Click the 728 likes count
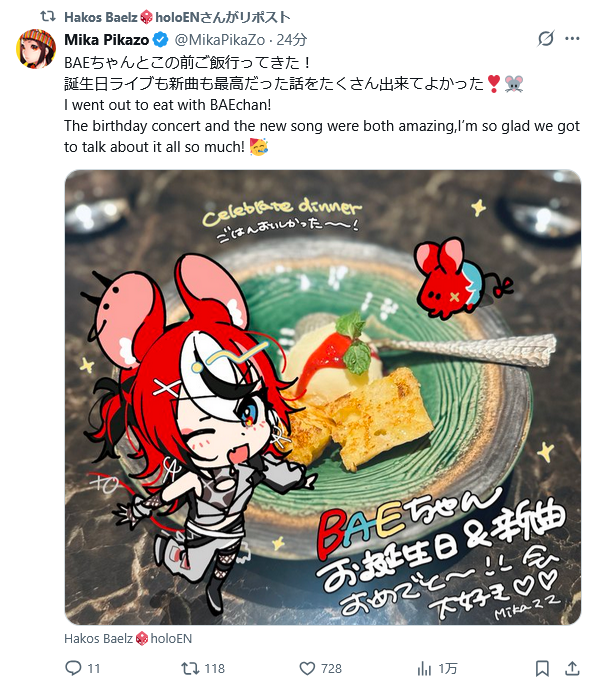This screenshot has height=690, width=598. point(331,669)
